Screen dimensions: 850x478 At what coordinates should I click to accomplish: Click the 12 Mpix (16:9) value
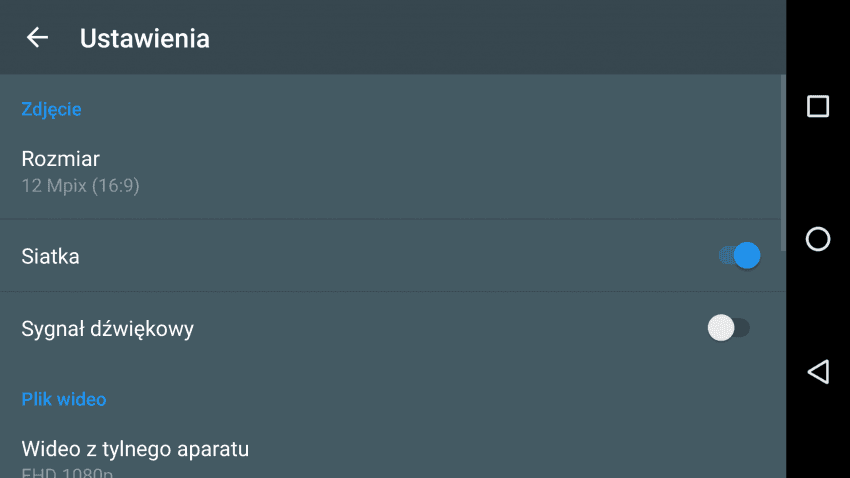80,186
